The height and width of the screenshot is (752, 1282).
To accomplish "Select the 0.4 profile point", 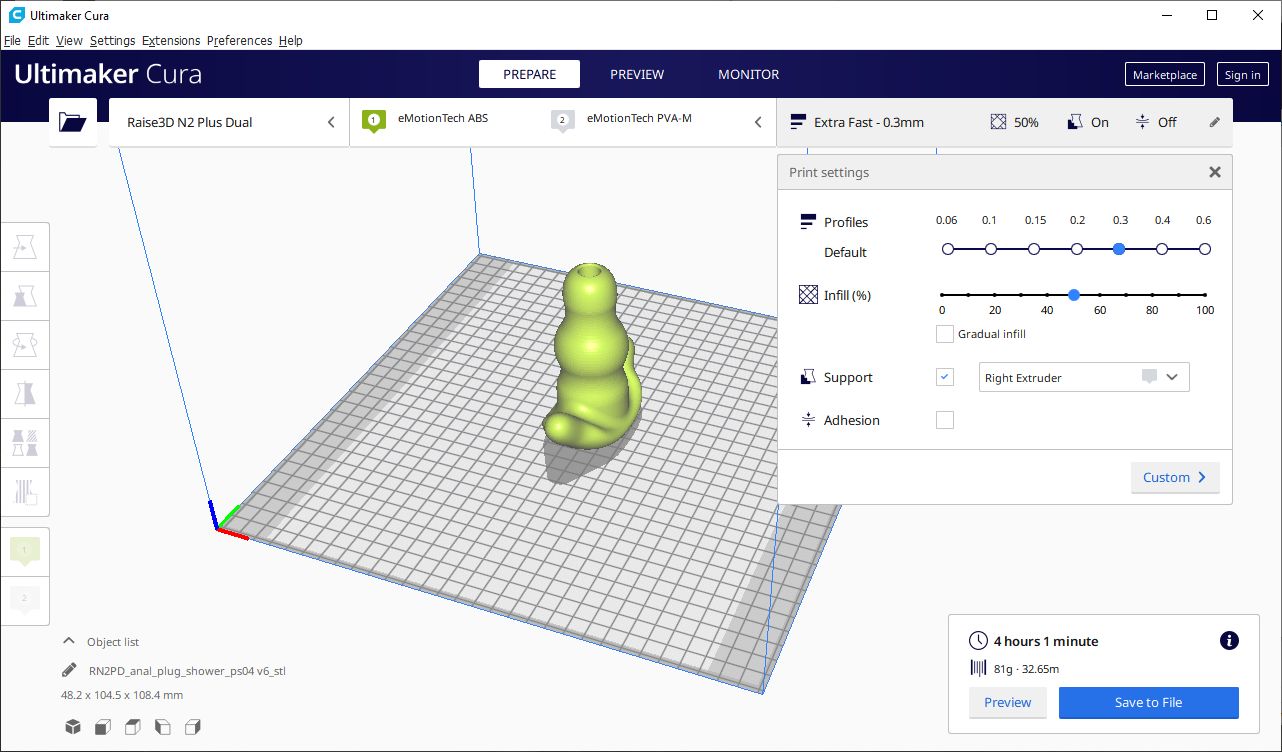I will click(x=1162, y=249).
